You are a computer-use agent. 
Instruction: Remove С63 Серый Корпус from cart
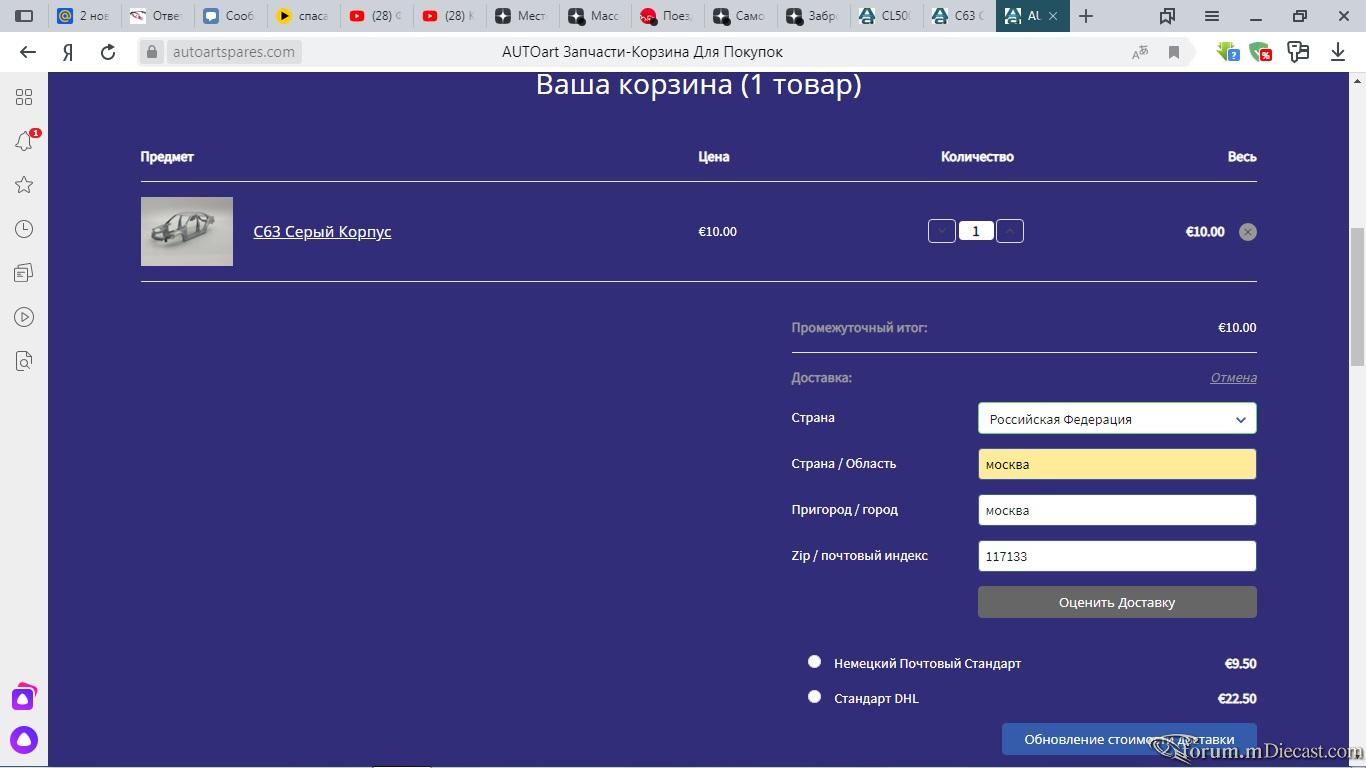[1247, 232]
